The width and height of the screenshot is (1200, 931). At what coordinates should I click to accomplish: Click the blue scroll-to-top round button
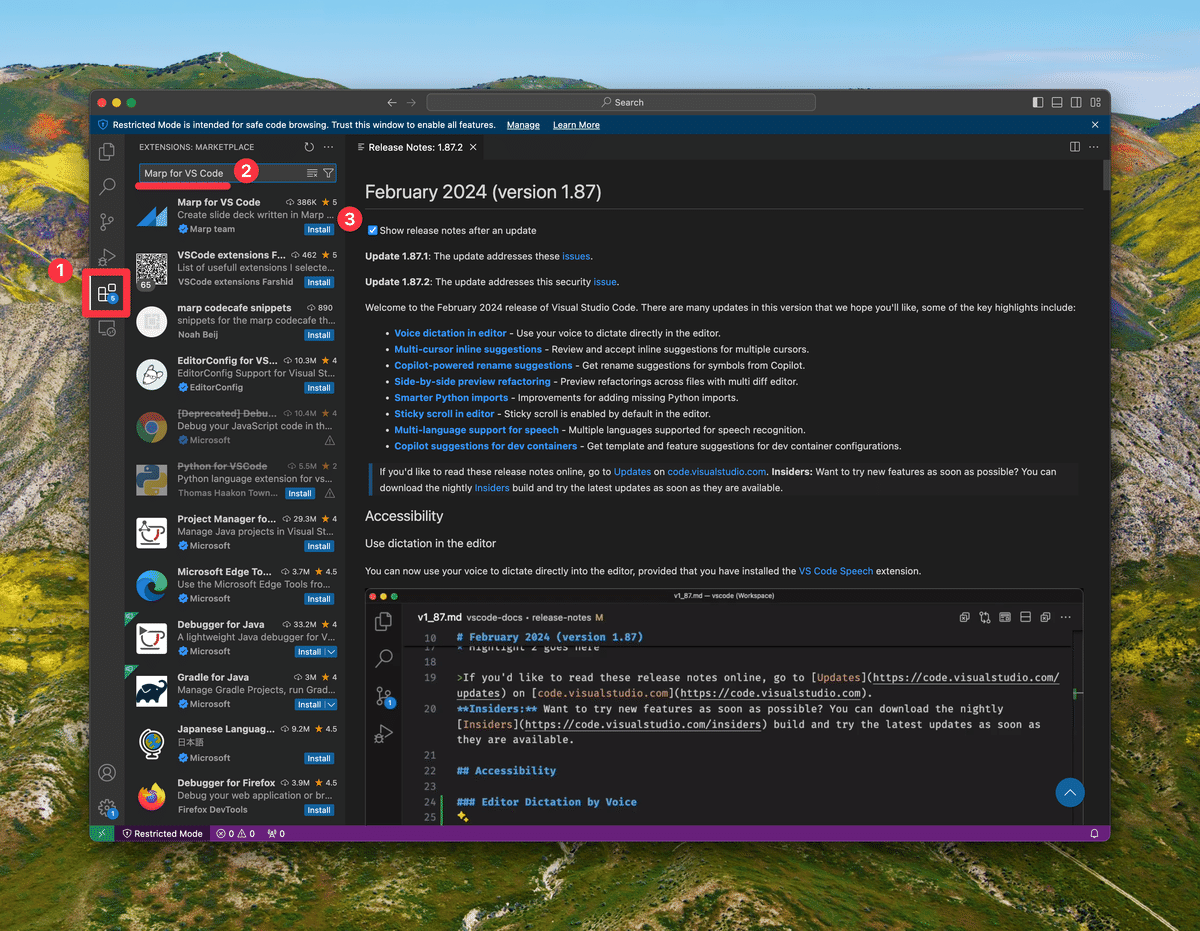click(1070, 793)
